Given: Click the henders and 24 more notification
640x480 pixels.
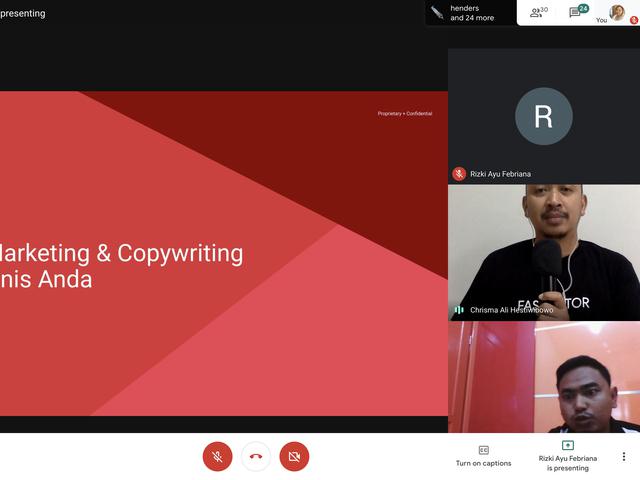Looking at the screenshot, I should 471,13.
